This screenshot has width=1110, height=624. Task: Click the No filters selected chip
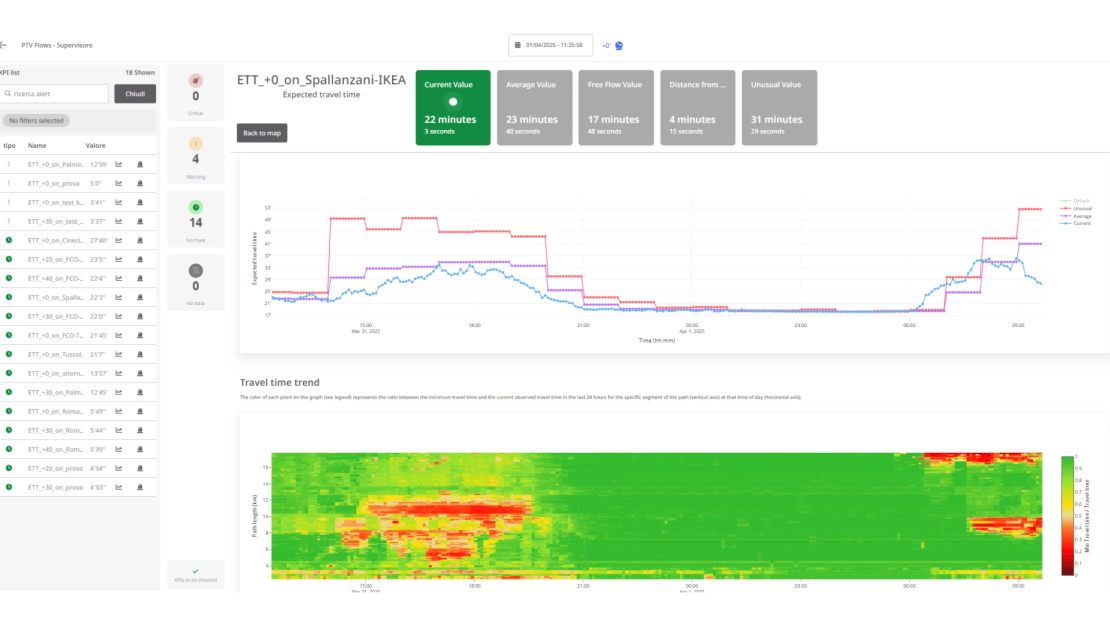[x=36, y=120]
